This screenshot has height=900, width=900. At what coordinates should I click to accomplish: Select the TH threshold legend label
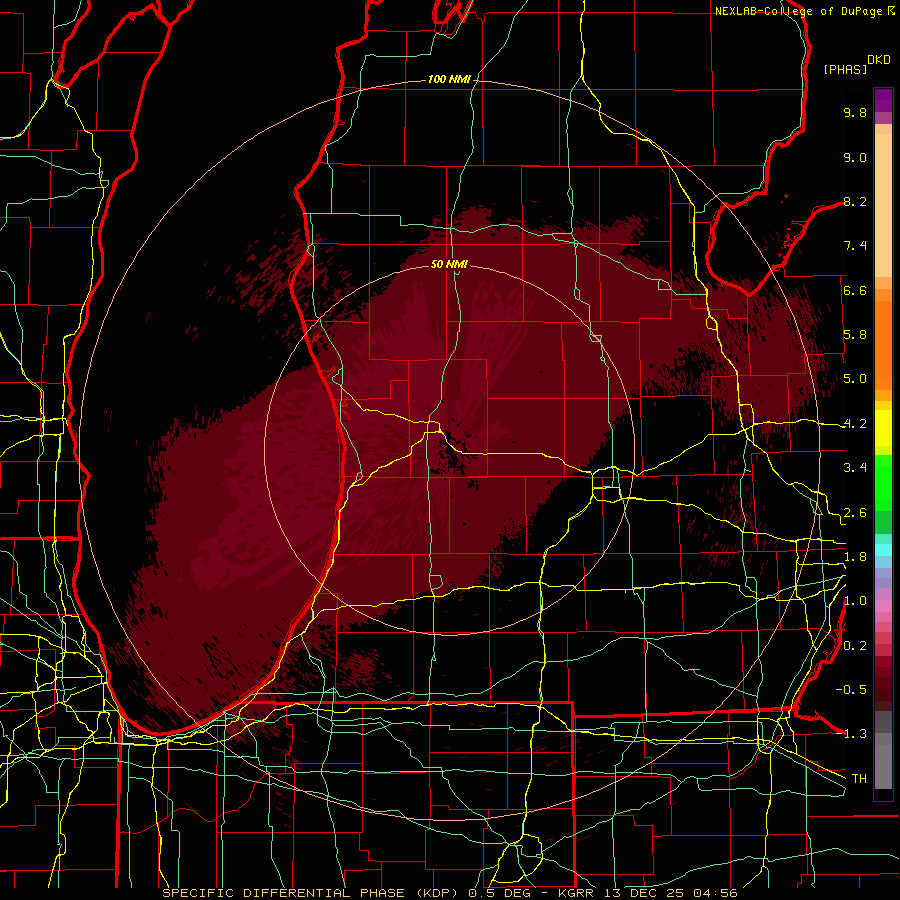859,779
